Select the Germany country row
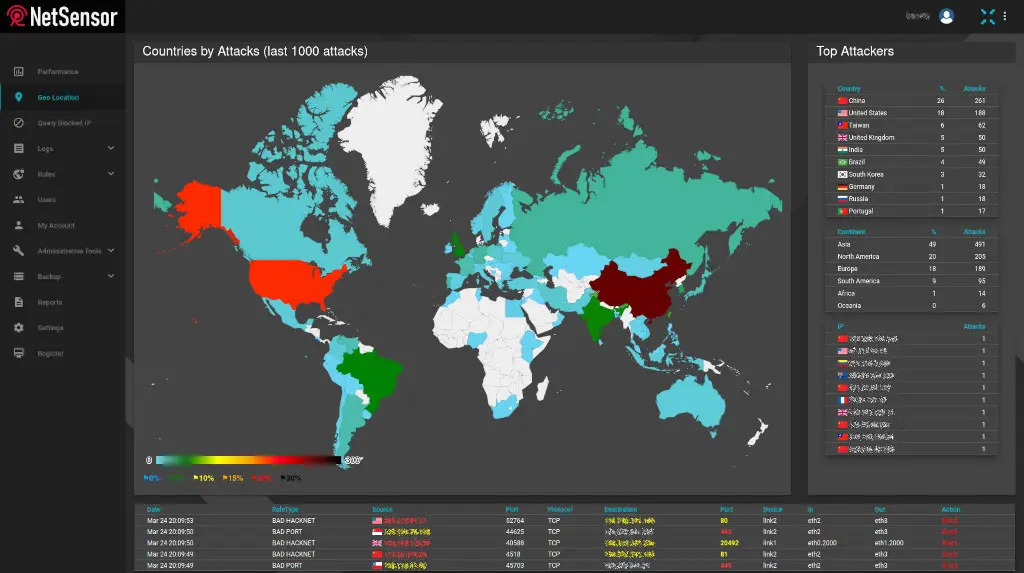Screen dimensions: 1024x573 tap(911, 187)
